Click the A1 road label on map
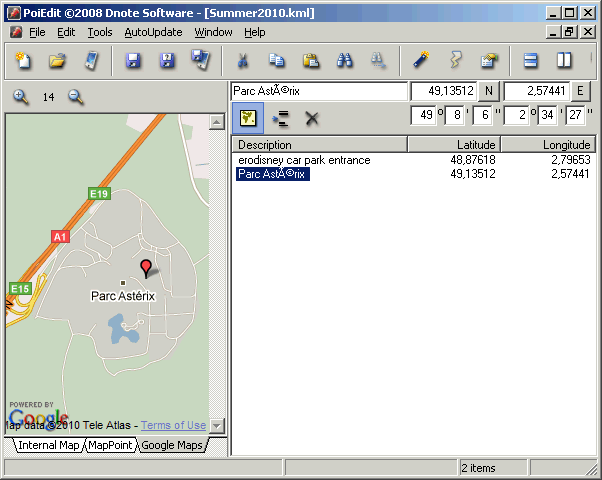This screenshot has width=602, height=480. 60,237
